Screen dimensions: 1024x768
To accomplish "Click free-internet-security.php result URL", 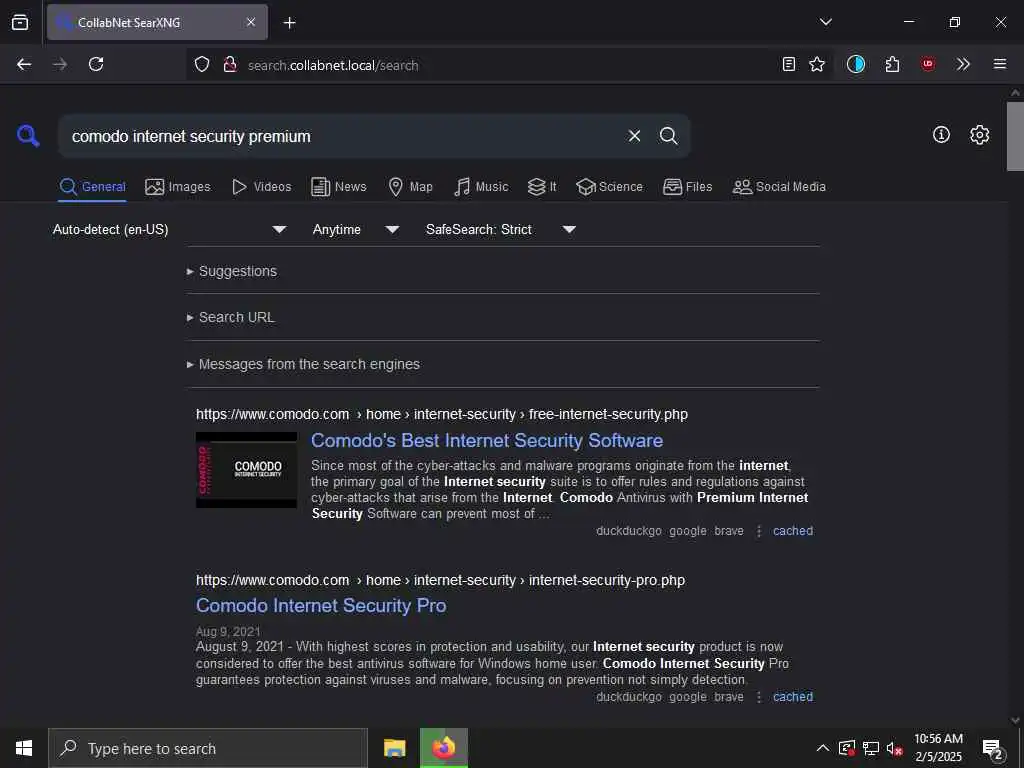I will point(441,414).
